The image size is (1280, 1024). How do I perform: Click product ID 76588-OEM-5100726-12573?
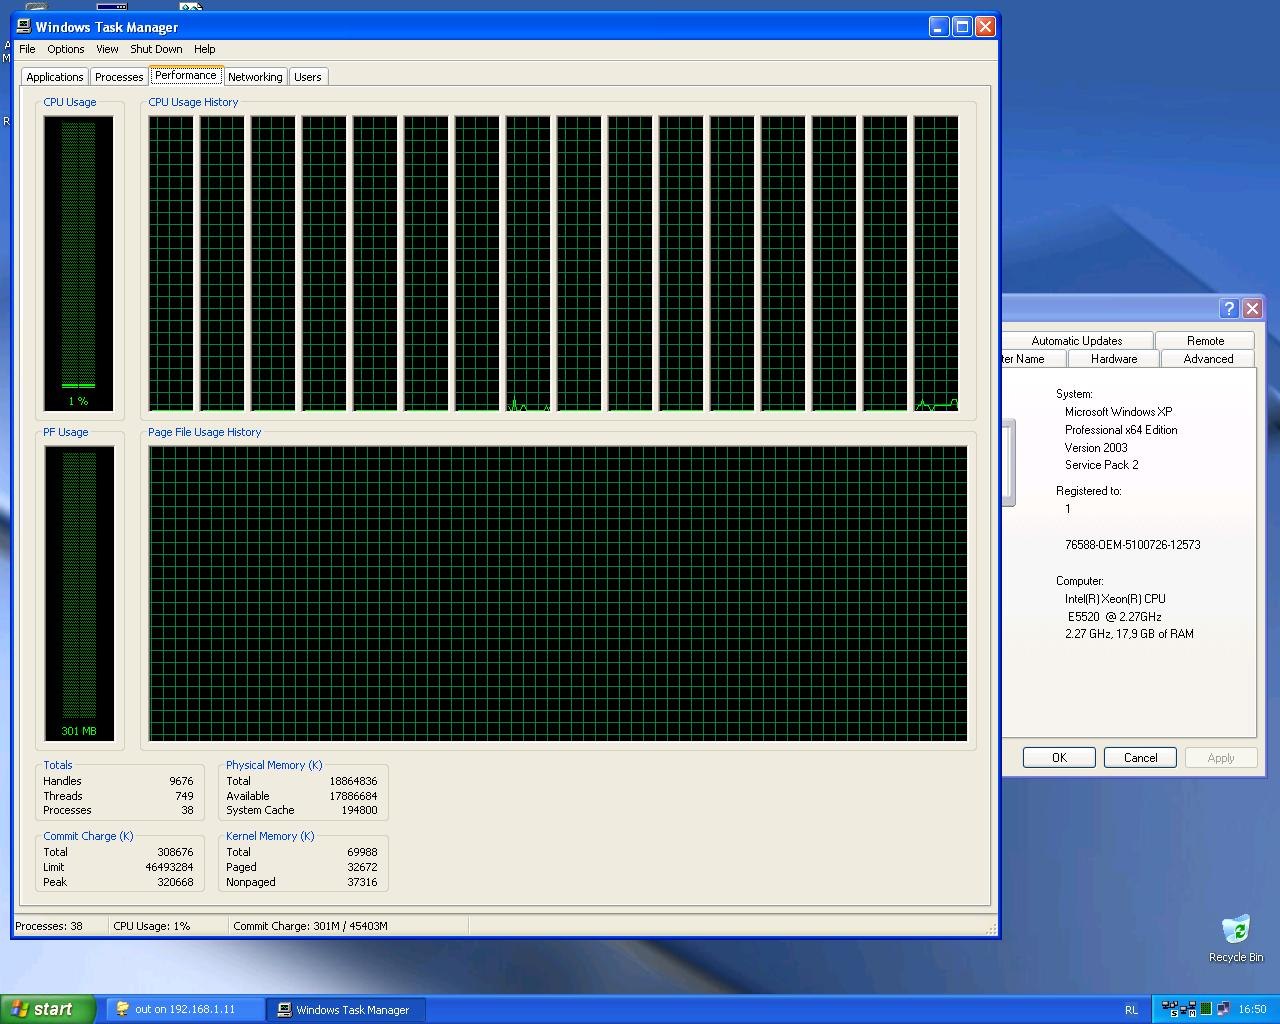click(1133, 545)
